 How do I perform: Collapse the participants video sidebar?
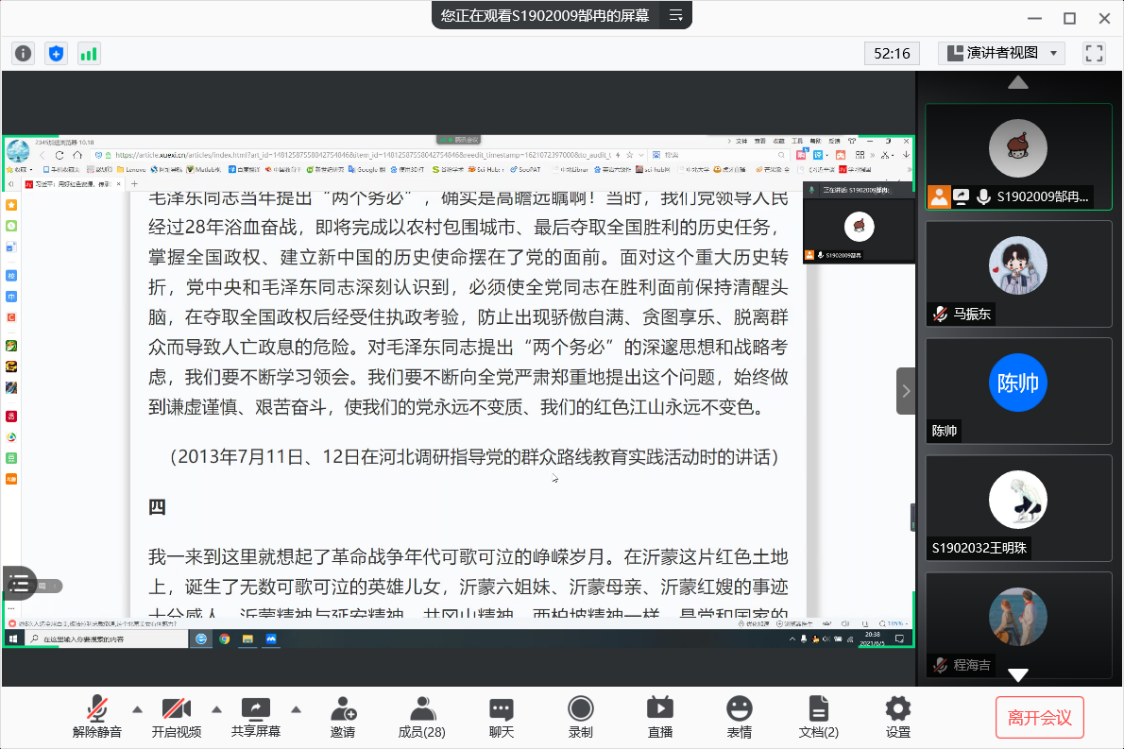[x=905, y=391]
